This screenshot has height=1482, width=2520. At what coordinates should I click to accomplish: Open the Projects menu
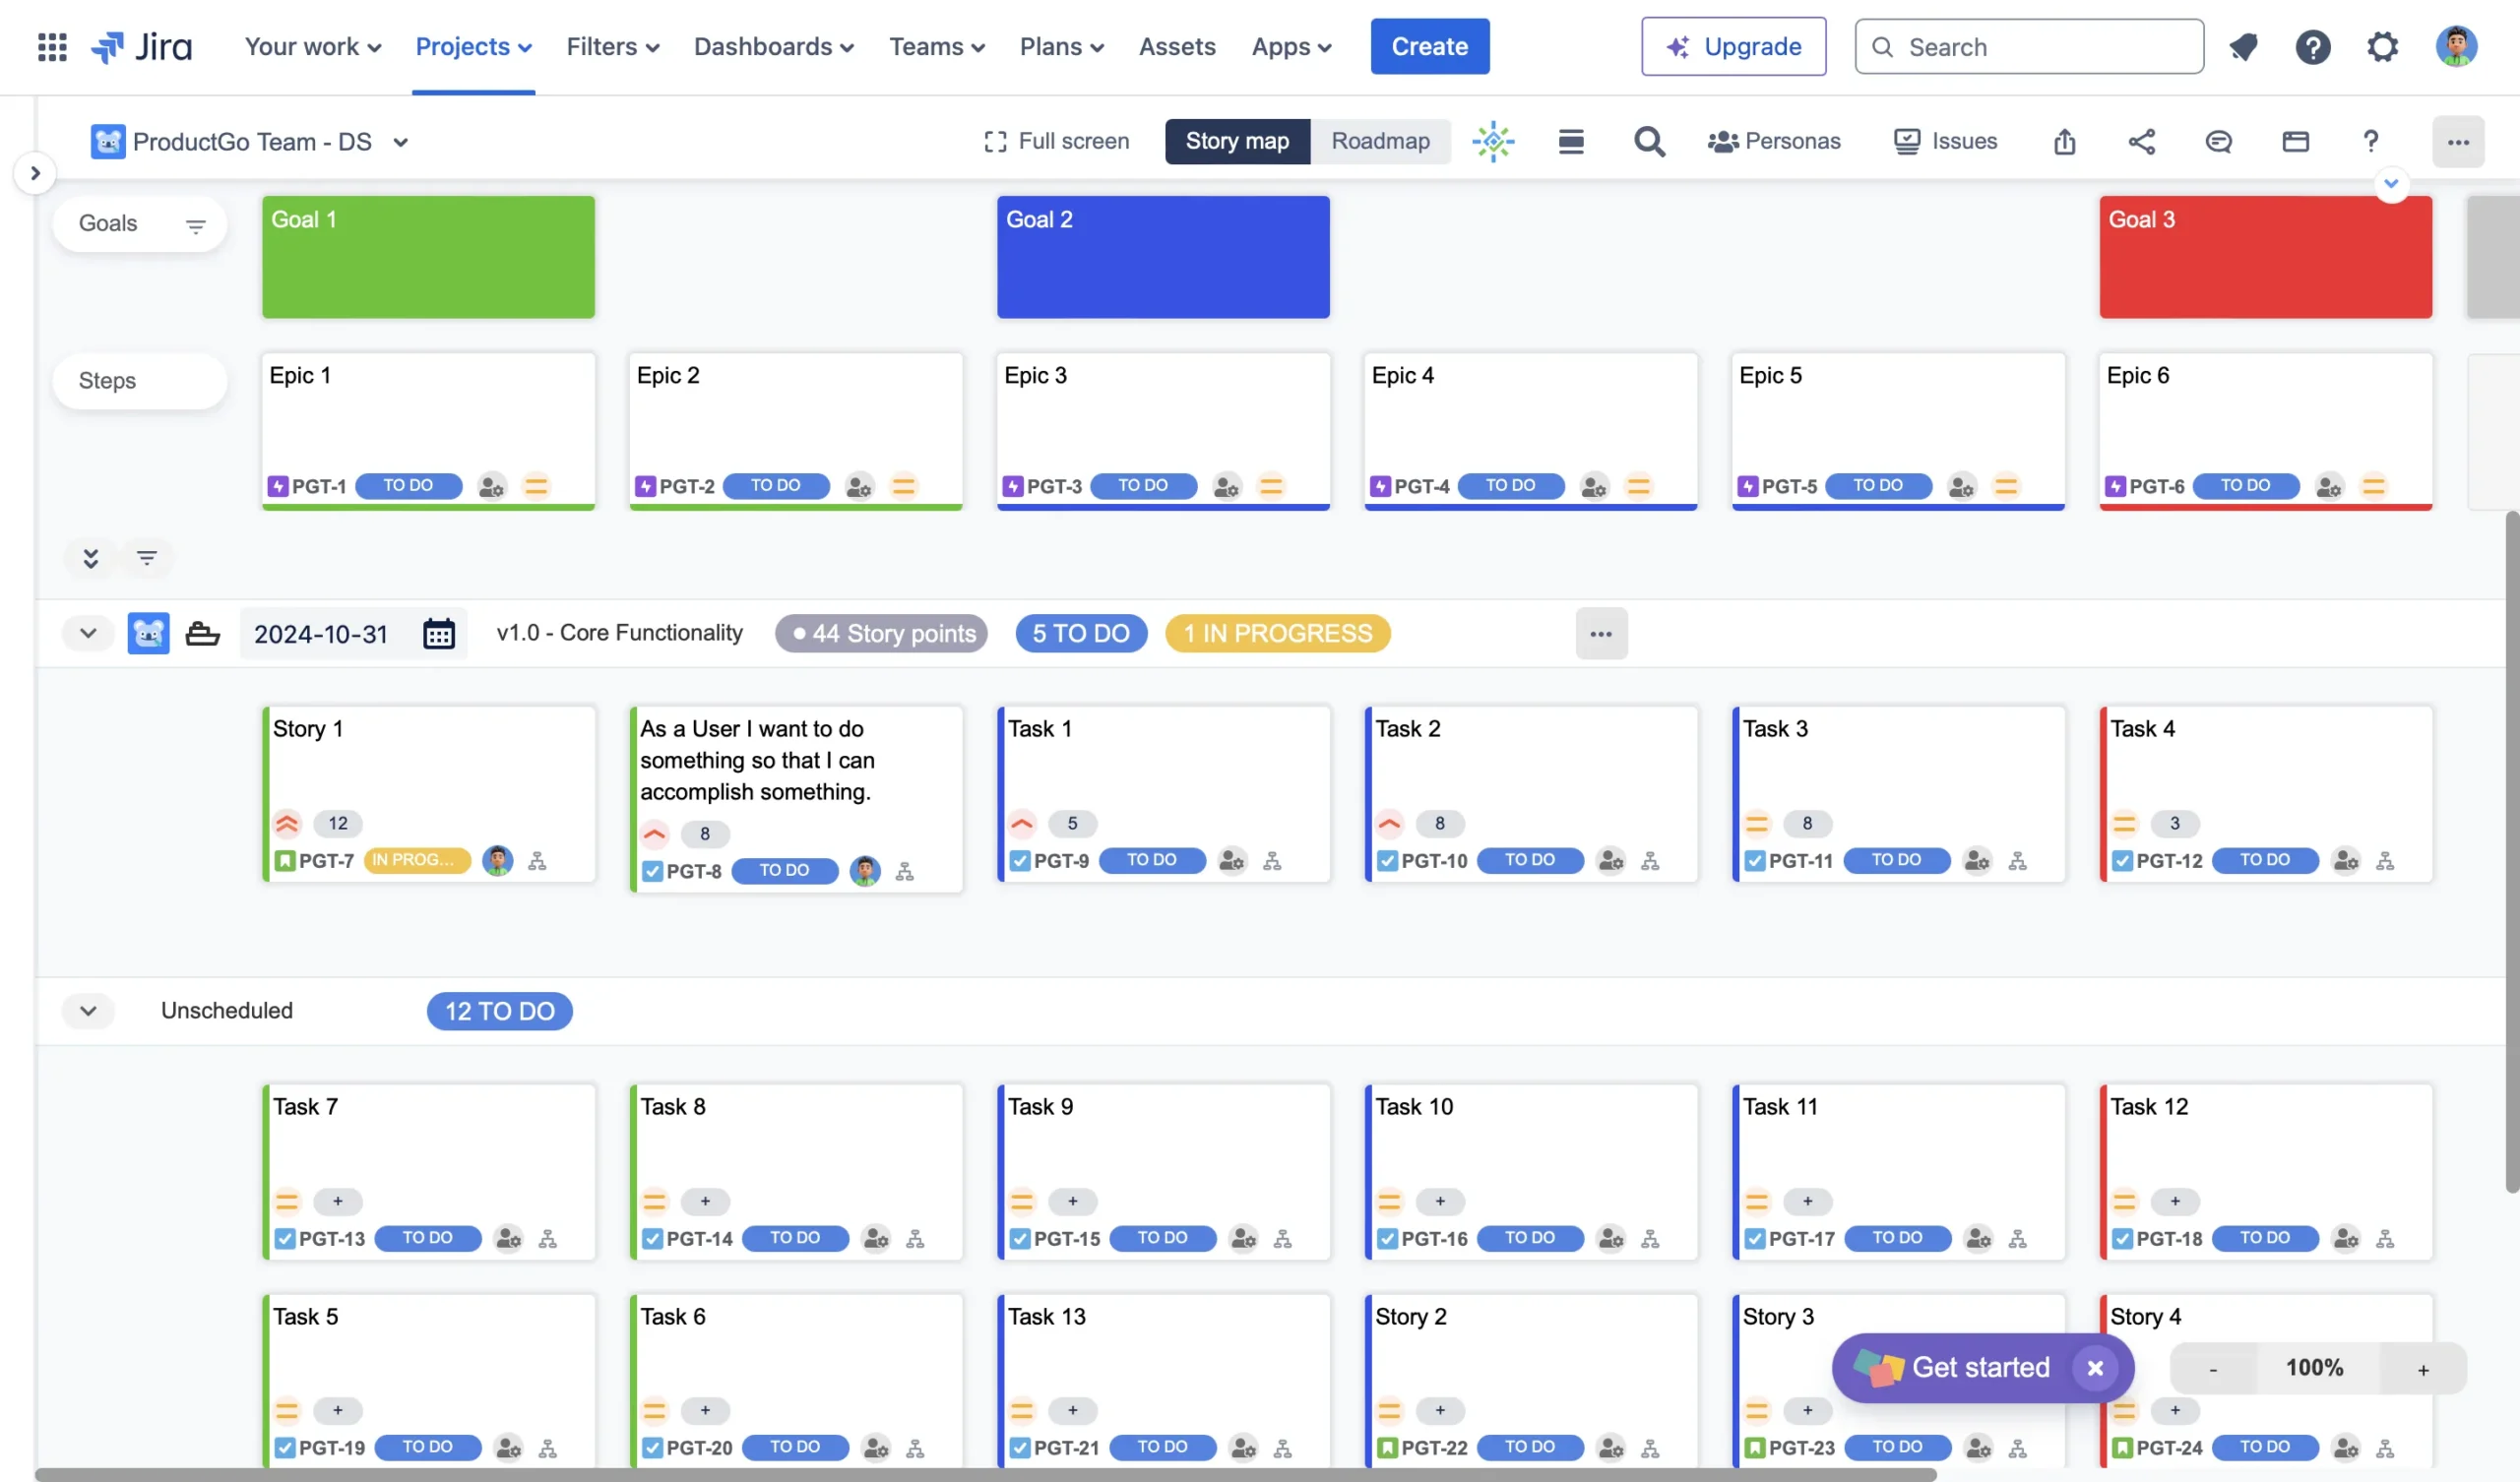[473, 47]
